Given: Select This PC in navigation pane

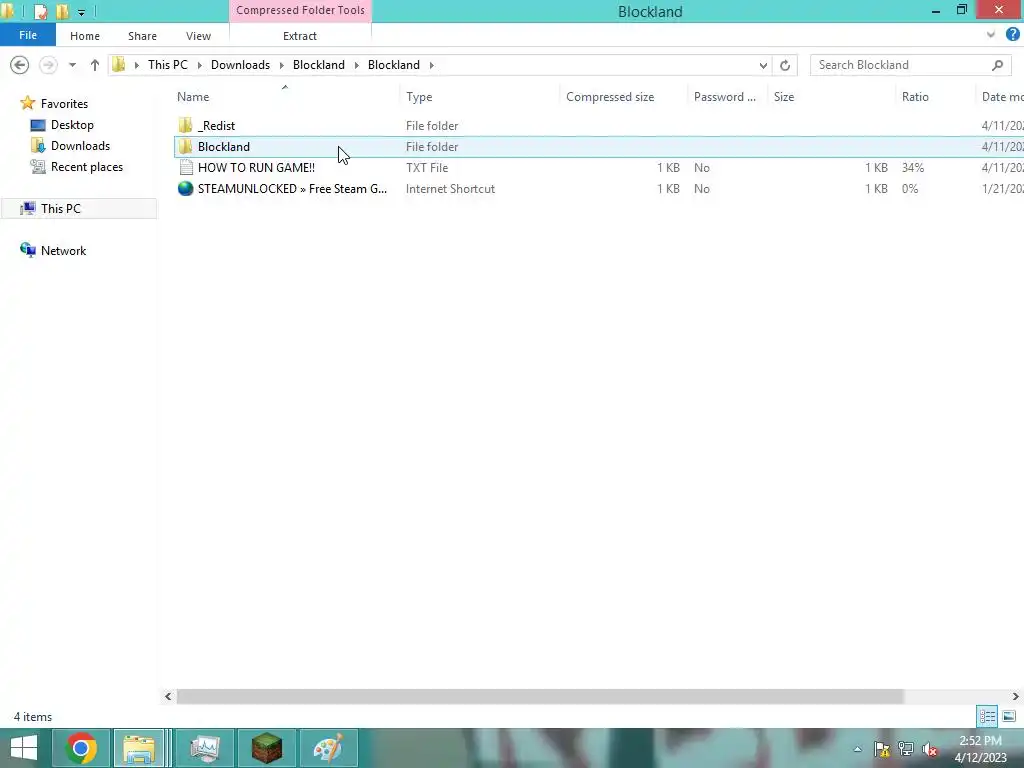Looking at the screenshot, I should coord(61,208).
